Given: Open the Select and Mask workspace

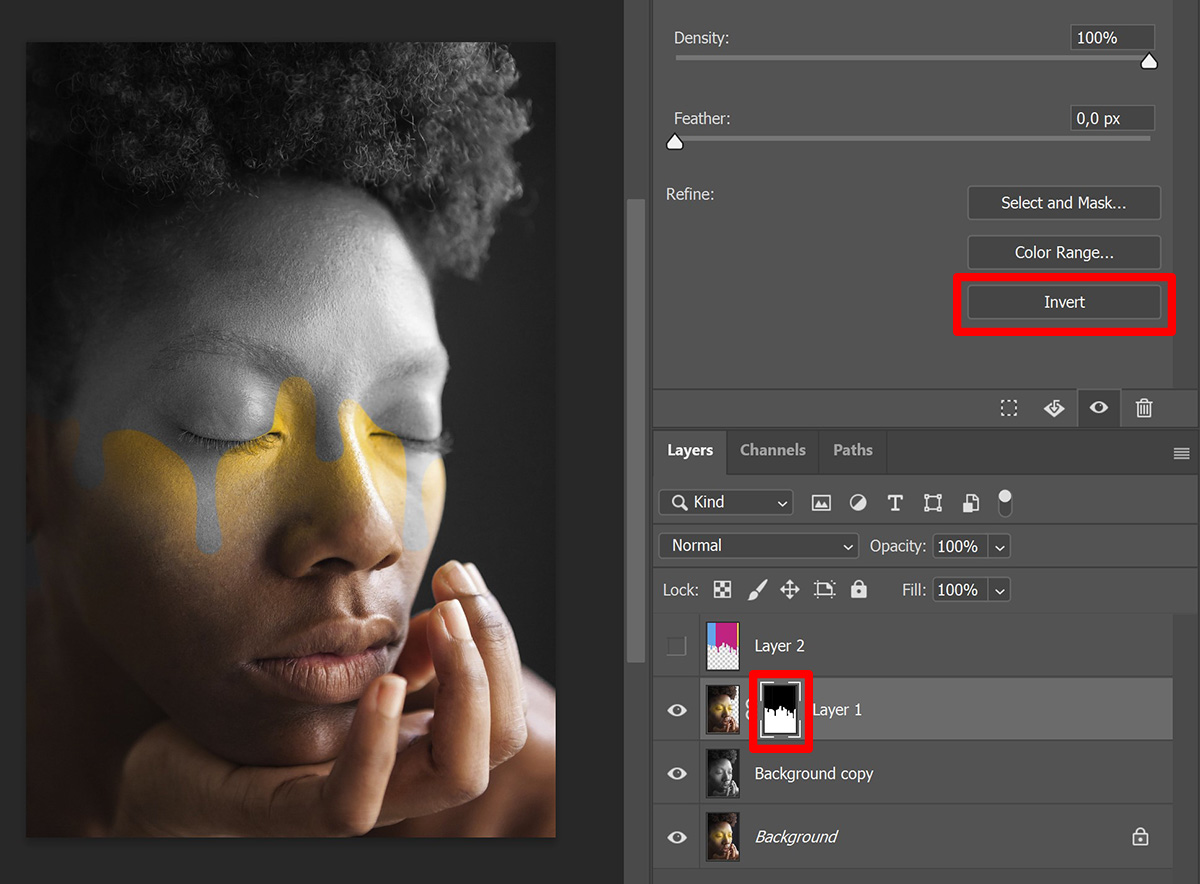Looking at the screenshot, I should (x=1064, y=203).
